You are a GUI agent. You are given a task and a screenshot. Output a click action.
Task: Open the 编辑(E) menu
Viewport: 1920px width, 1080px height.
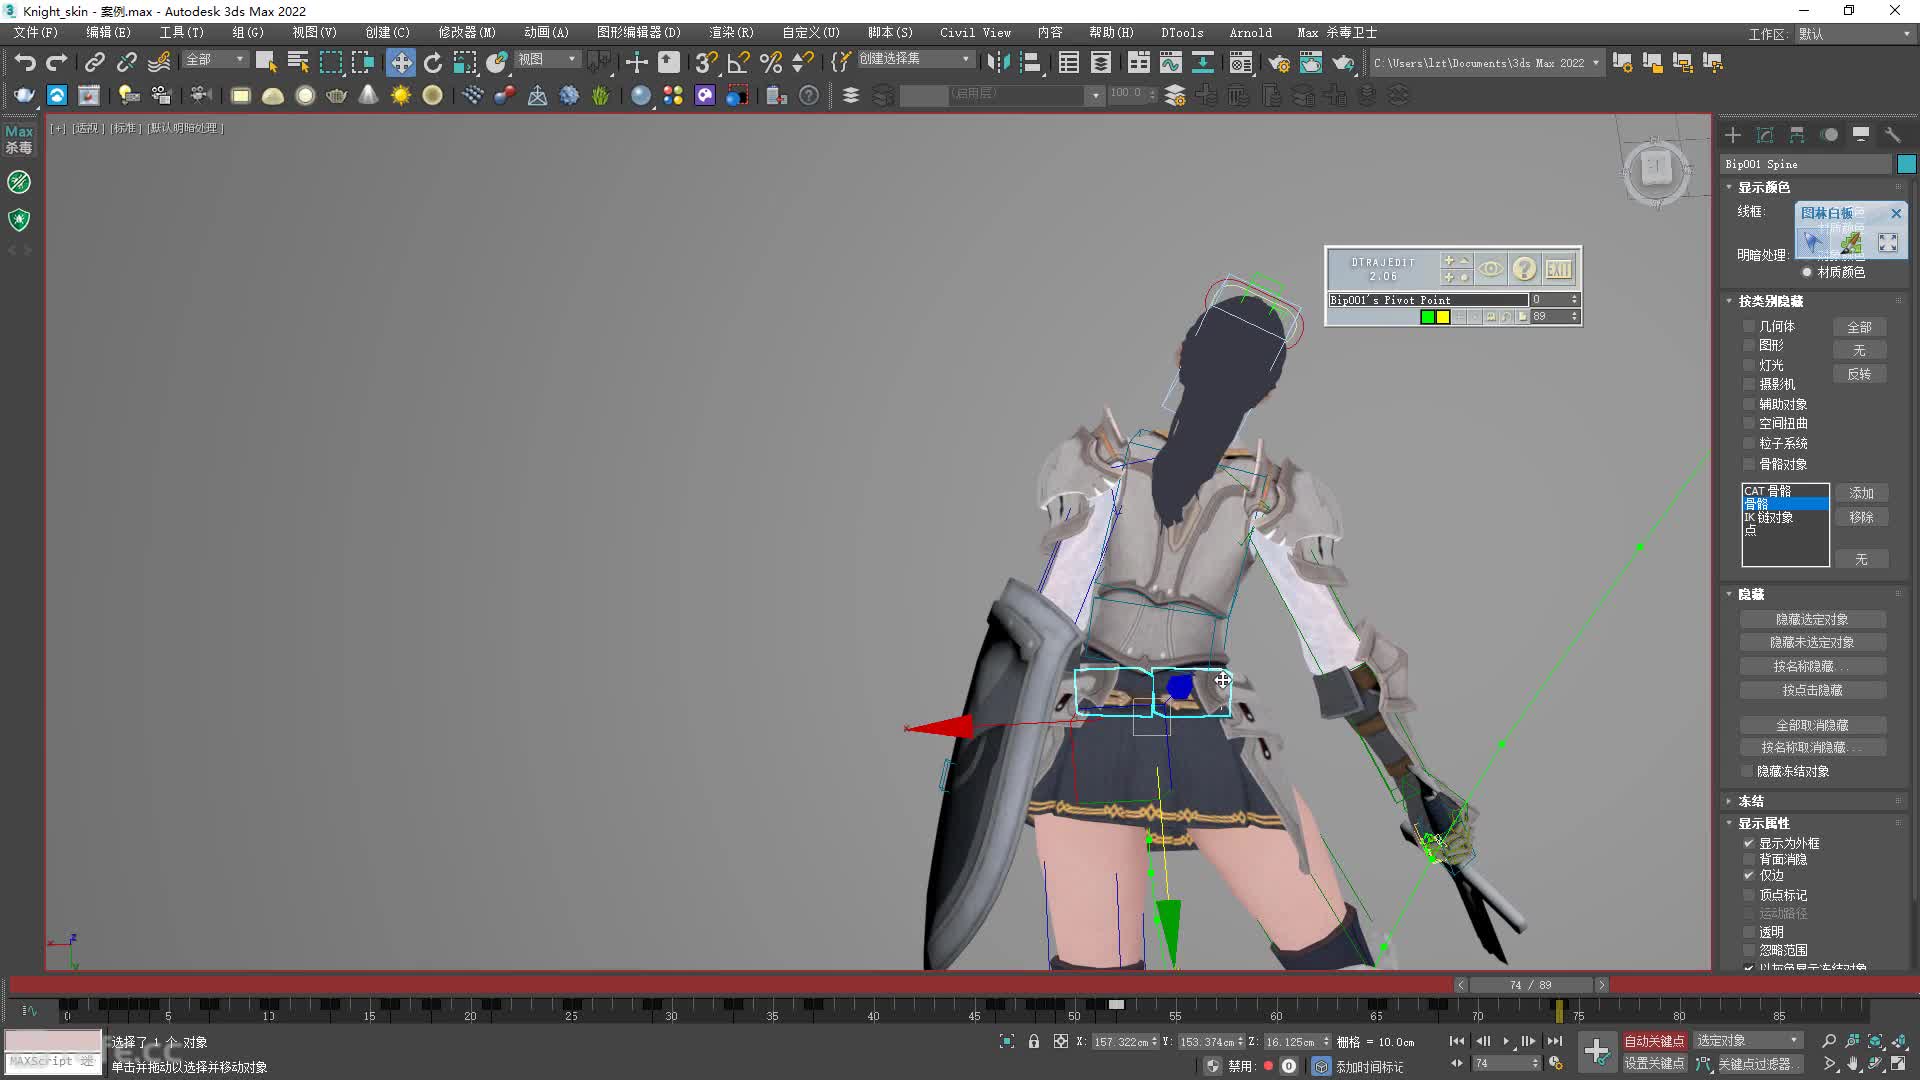108,33
